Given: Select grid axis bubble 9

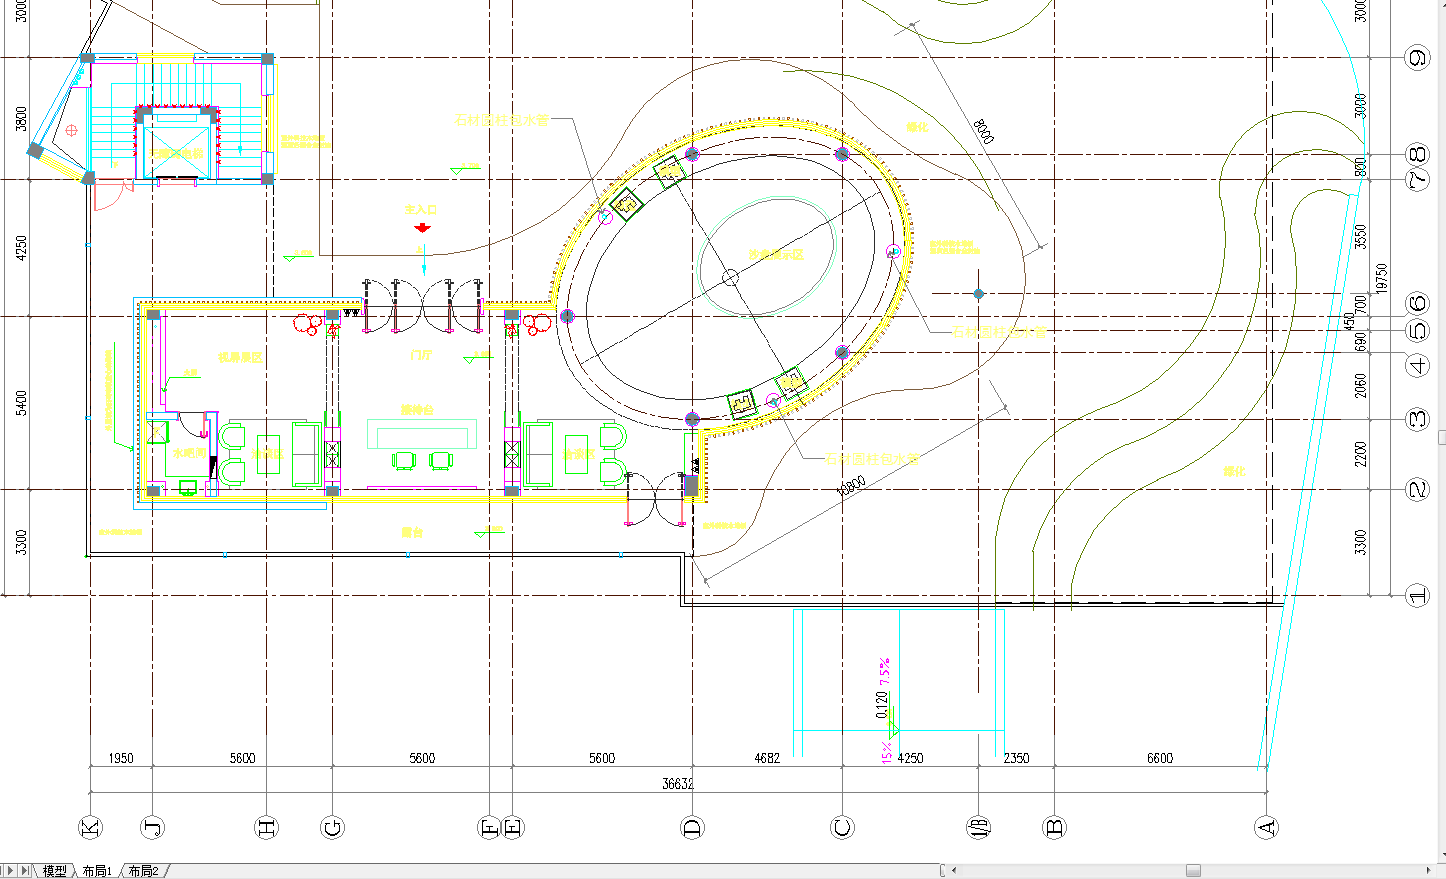Looking at the screenshot, I should click(1418, 58).
